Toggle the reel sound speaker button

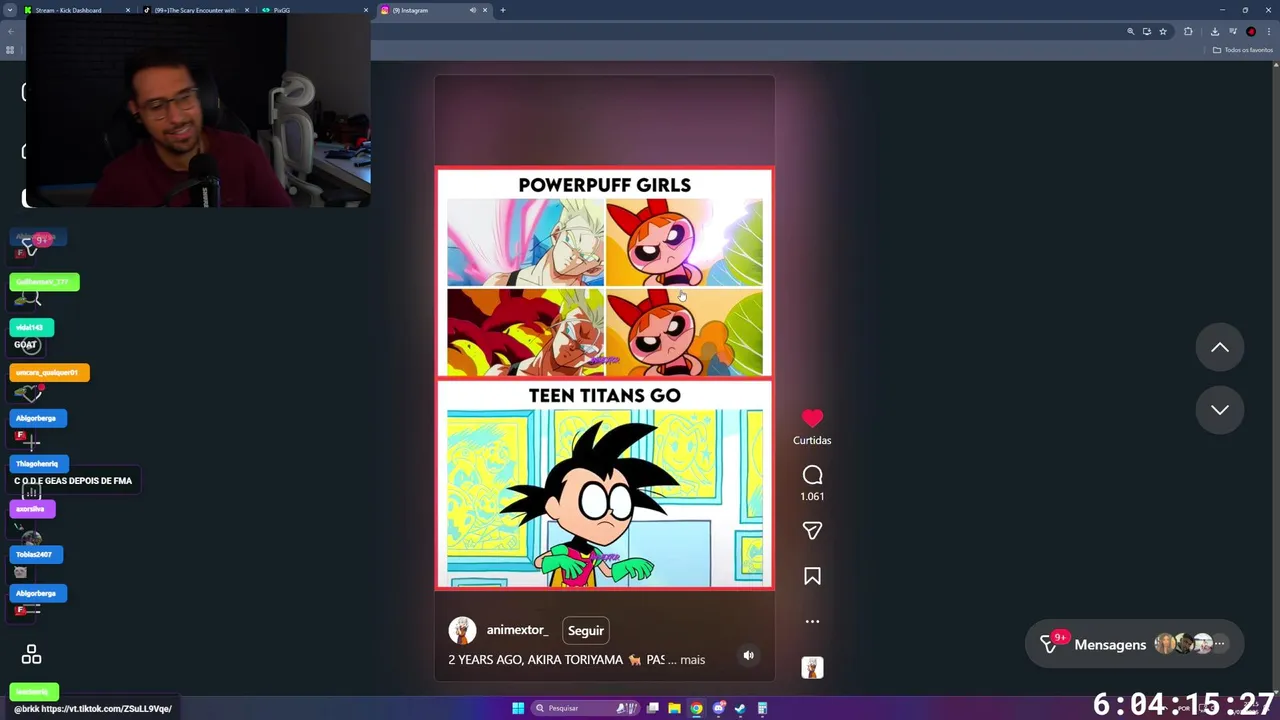(748, 655)
